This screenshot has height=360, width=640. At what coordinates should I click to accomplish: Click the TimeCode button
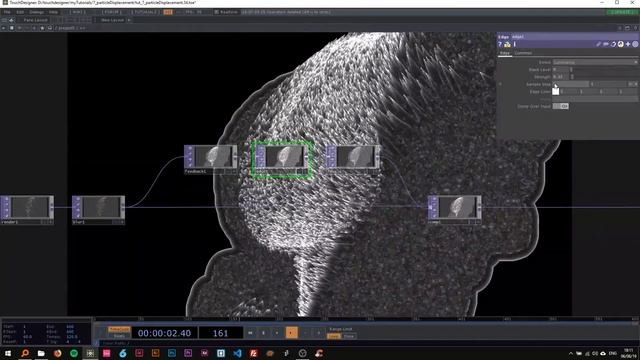[119, 329]
